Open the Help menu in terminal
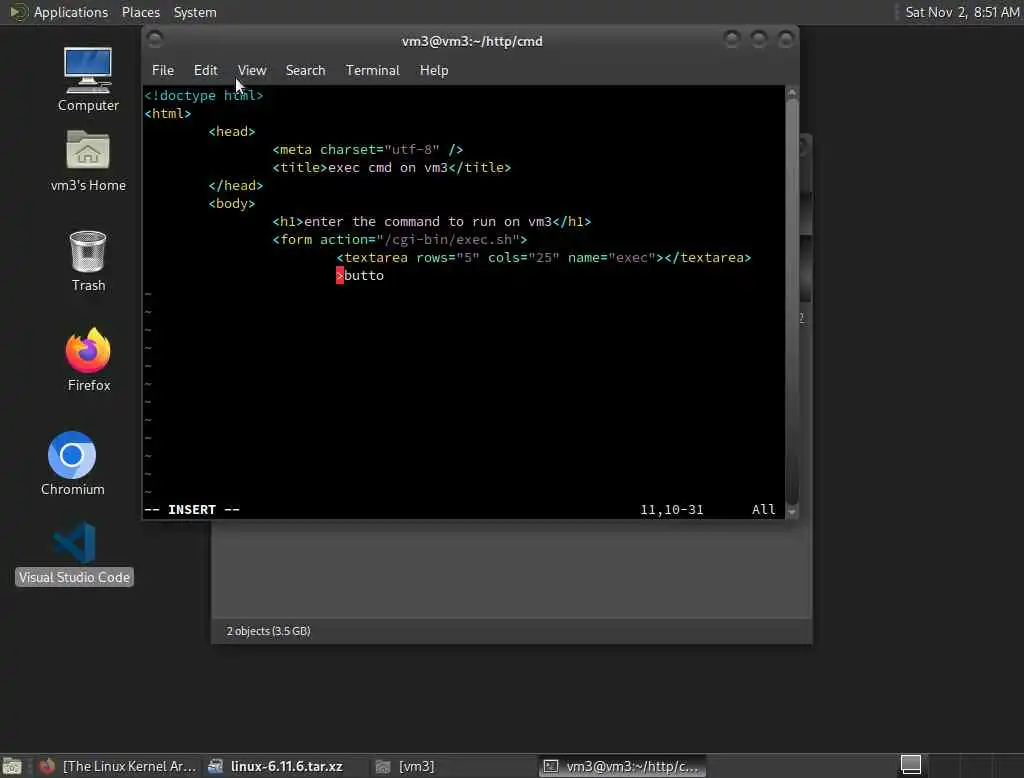The image size is (1024, 778). [434, 70]
